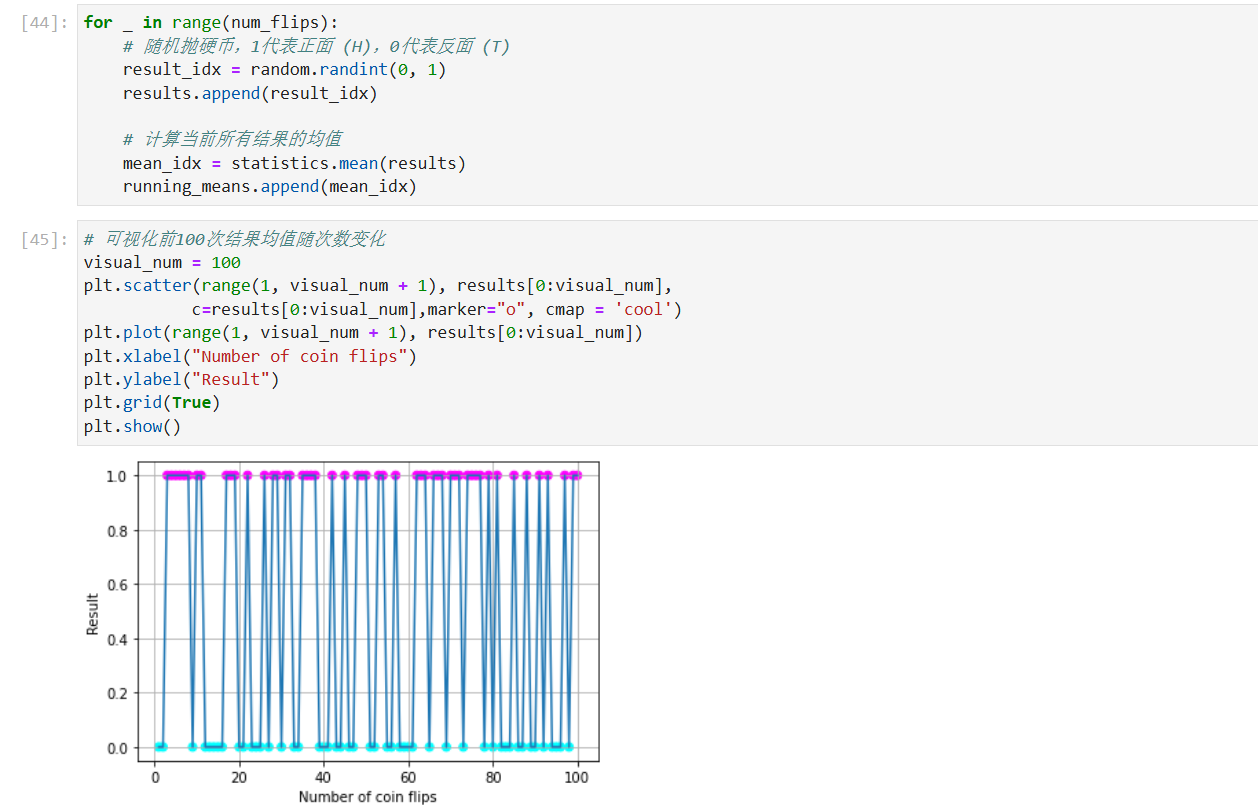Click the line containing cmap = 'cool'
Screen dimensions: 1258x812
pyautogui.click(x=437, y=310)
